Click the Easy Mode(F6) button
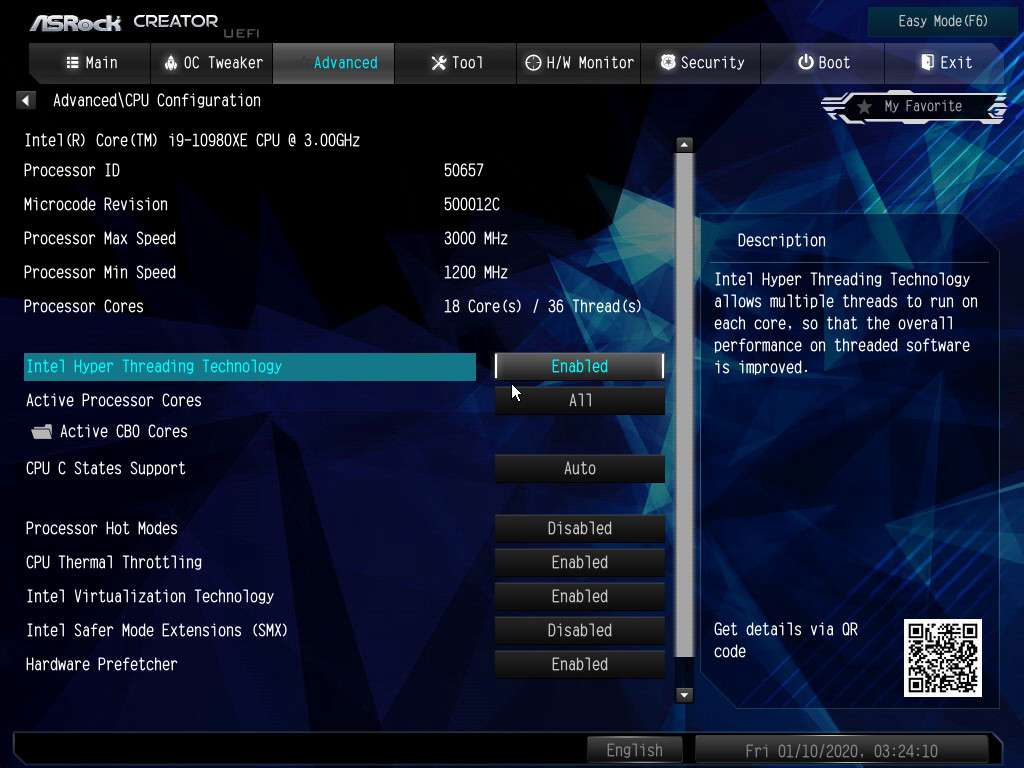 point(942,22)
